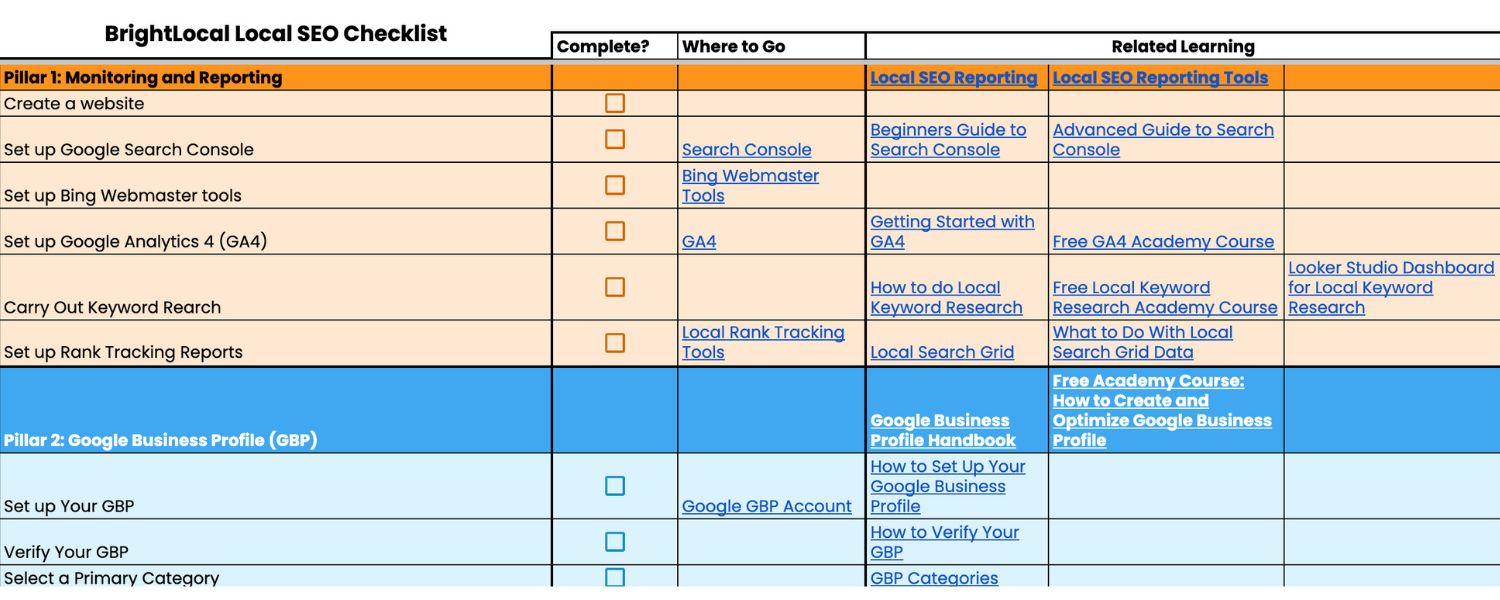Click the 'Google Business Profile Handbook' link
The height and width of the screenshot is (600, 1500).
click(x=941, y=430)
